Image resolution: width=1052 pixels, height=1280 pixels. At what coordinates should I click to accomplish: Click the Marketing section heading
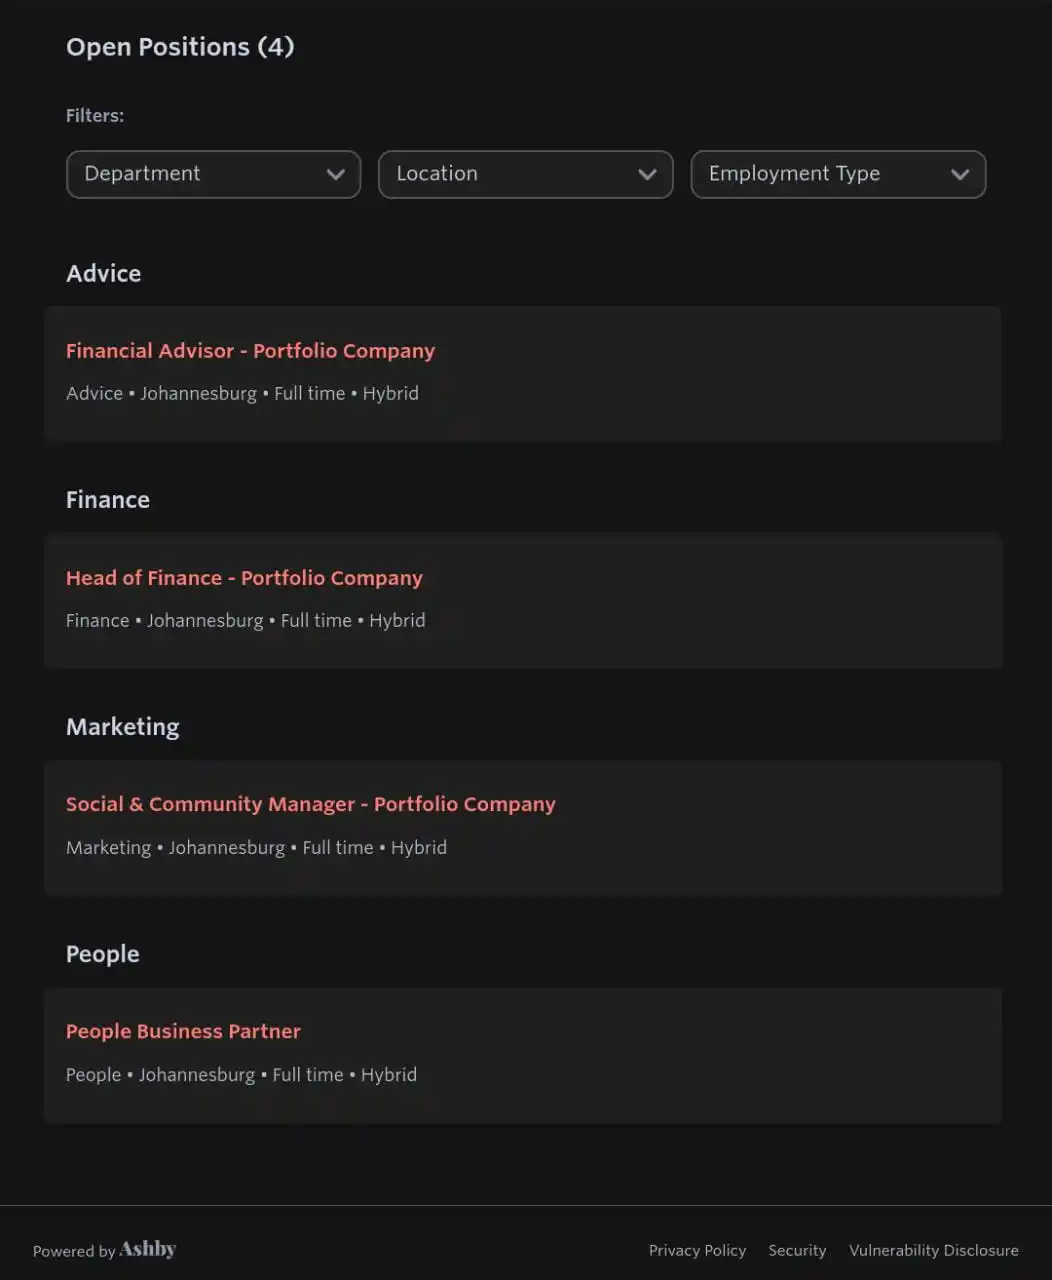pyautogui.click(x=123, y=727)
